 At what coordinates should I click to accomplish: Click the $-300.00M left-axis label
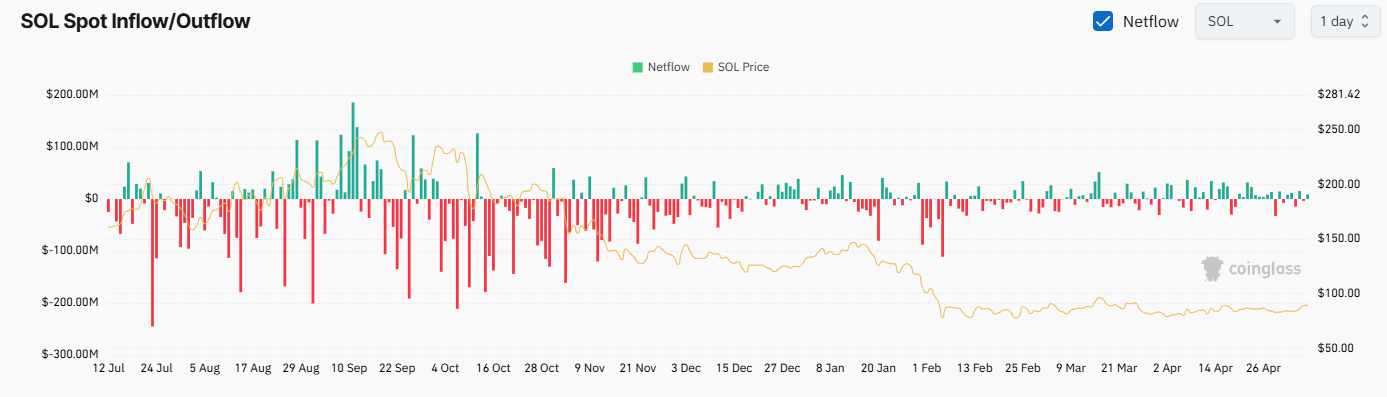[x=70, y=354]
